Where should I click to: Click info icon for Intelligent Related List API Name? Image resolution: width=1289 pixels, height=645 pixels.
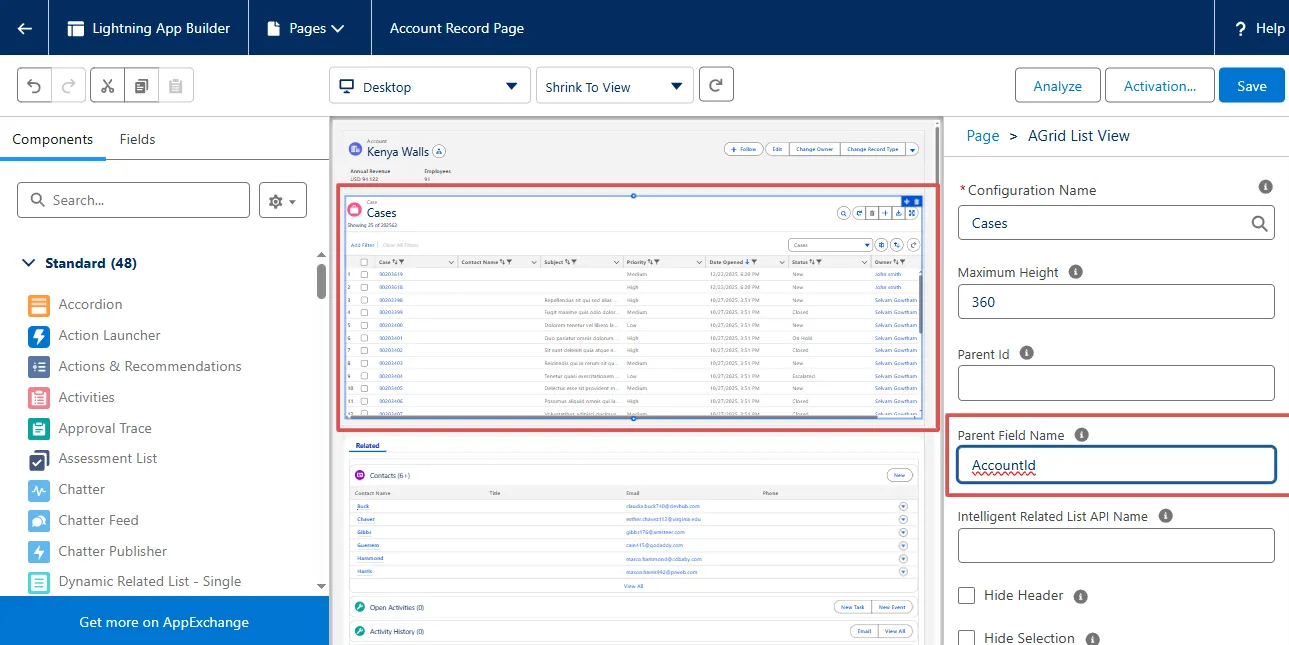(x=1165, y=516)
